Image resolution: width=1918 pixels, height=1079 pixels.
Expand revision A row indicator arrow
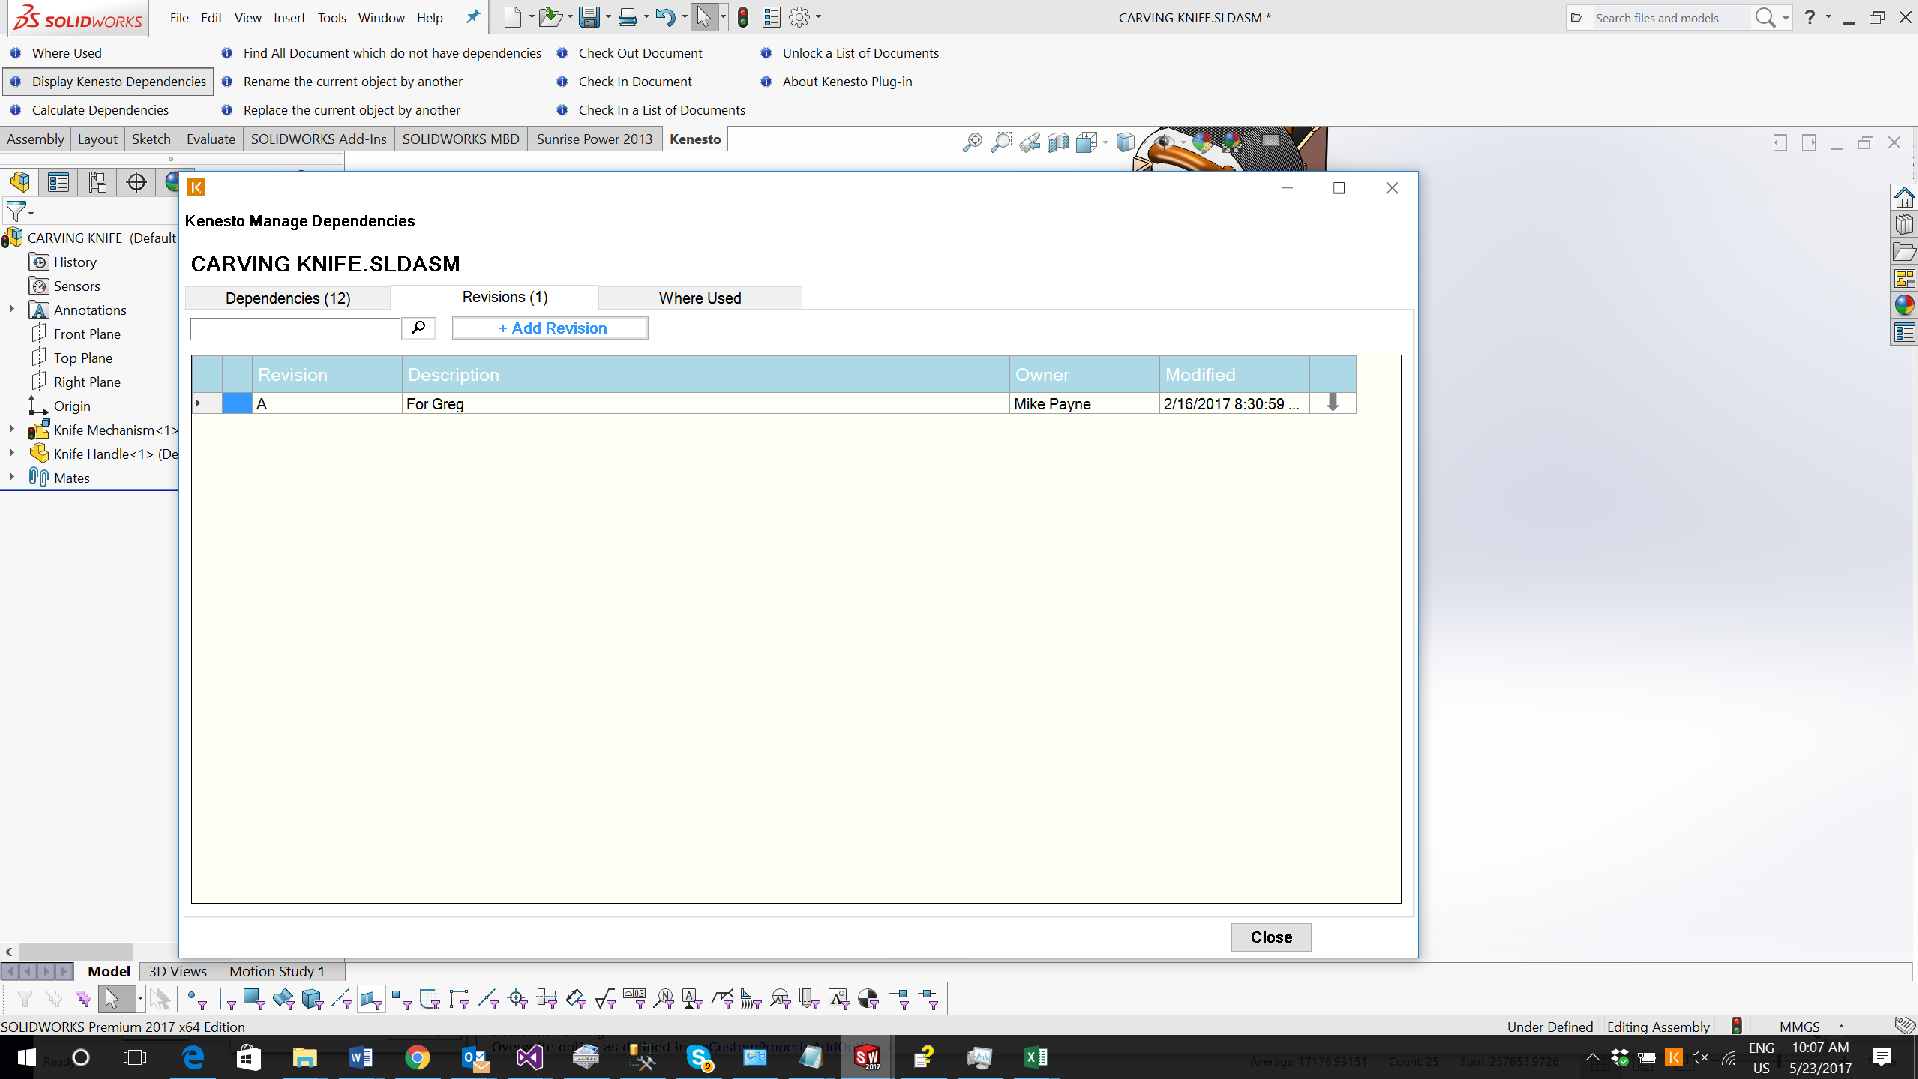click(x=198, y=403)
